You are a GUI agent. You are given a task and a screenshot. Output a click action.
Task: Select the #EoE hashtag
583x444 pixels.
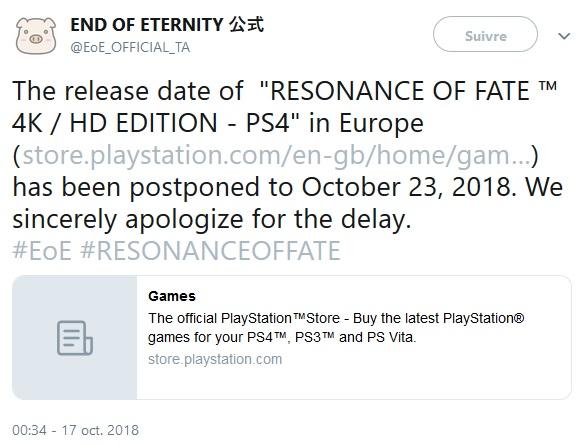[x=42, y=251]
